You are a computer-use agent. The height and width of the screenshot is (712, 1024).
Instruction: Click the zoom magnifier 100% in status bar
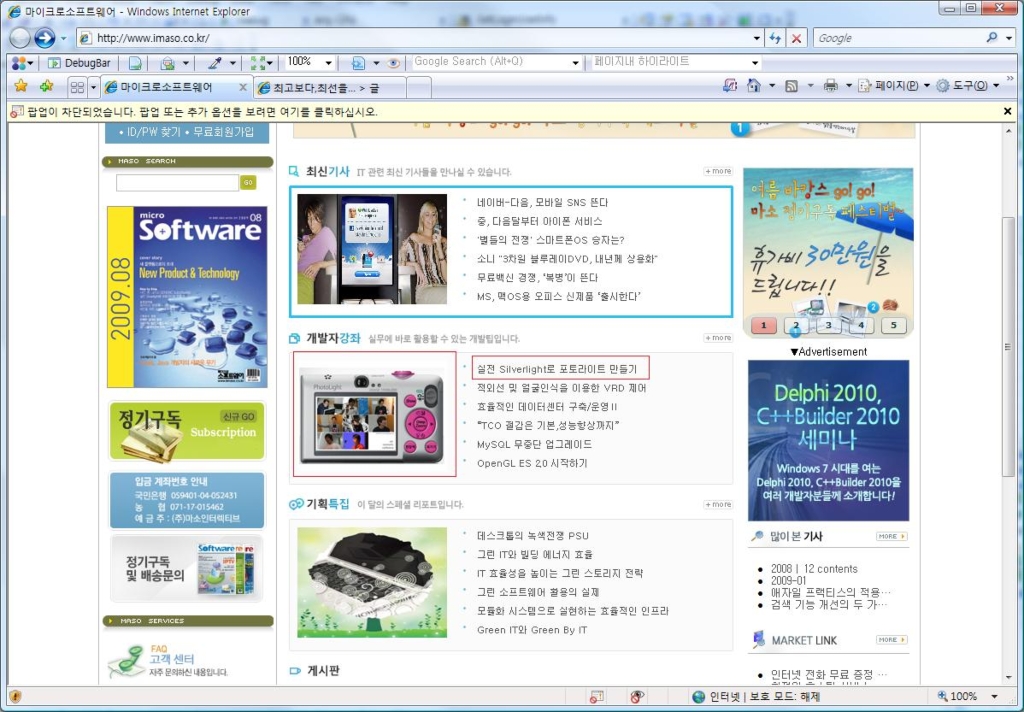coord(957,696)
